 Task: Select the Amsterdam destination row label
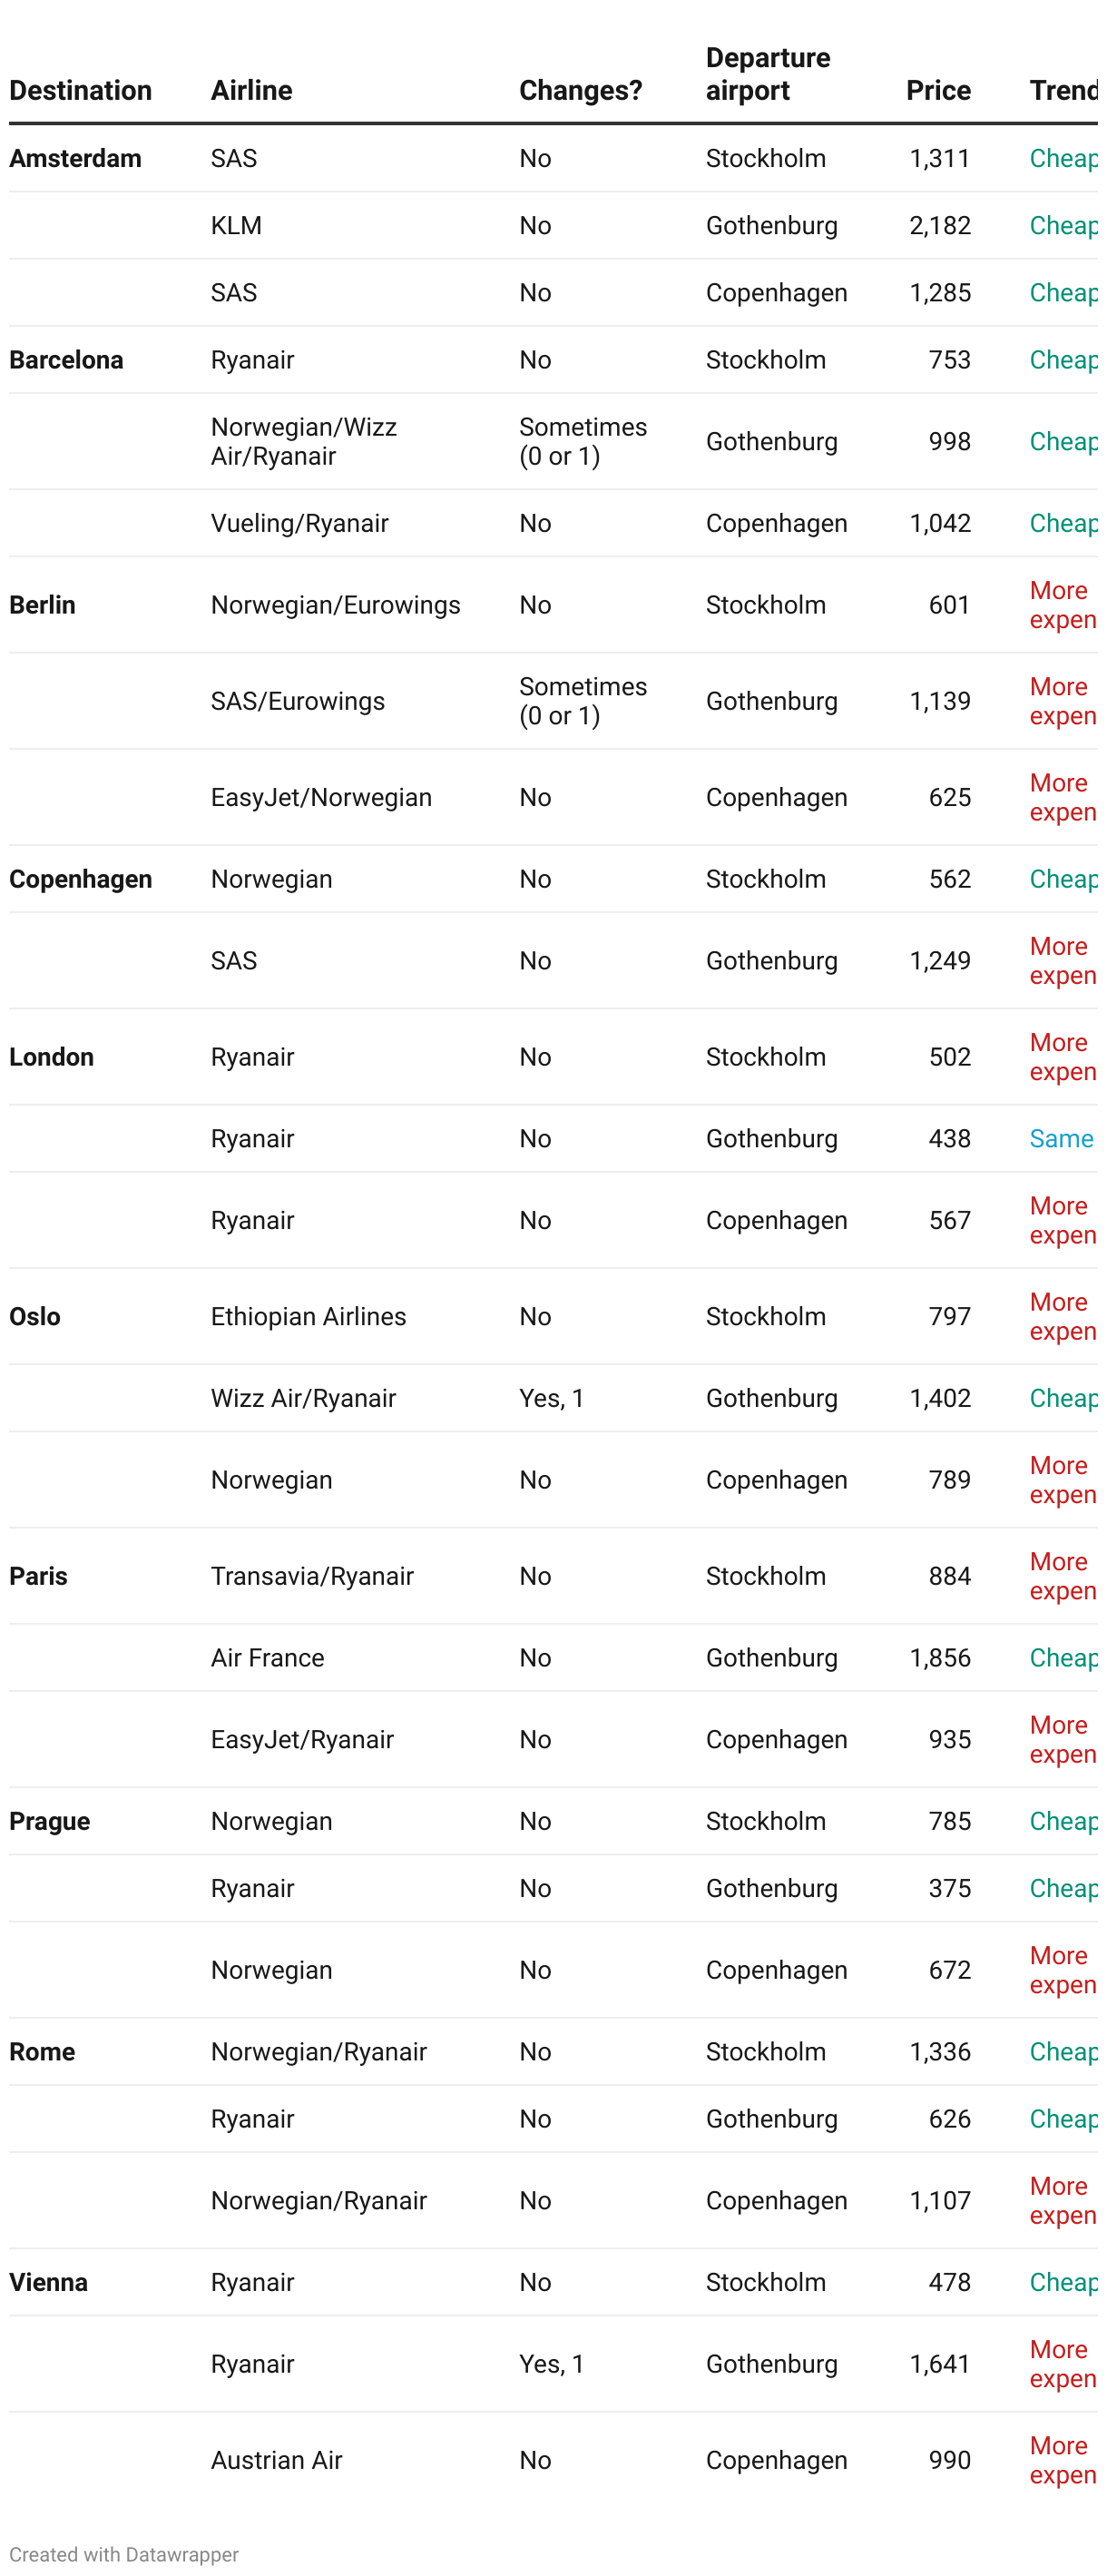click(76, 159)
